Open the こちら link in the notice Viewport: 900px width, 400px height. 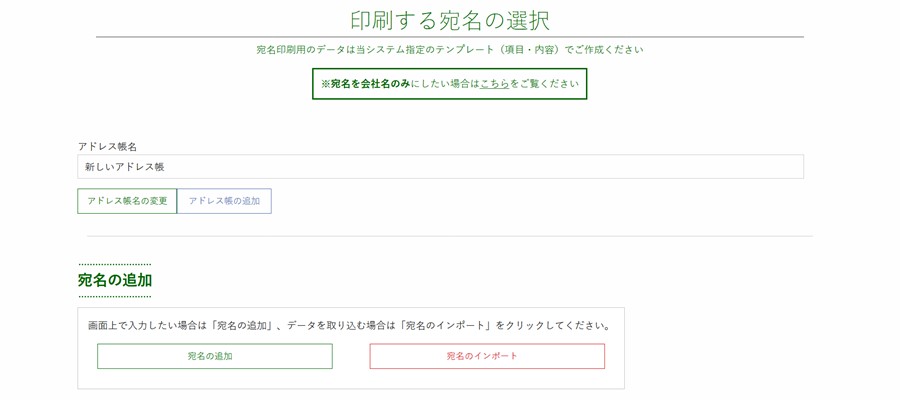494,84
